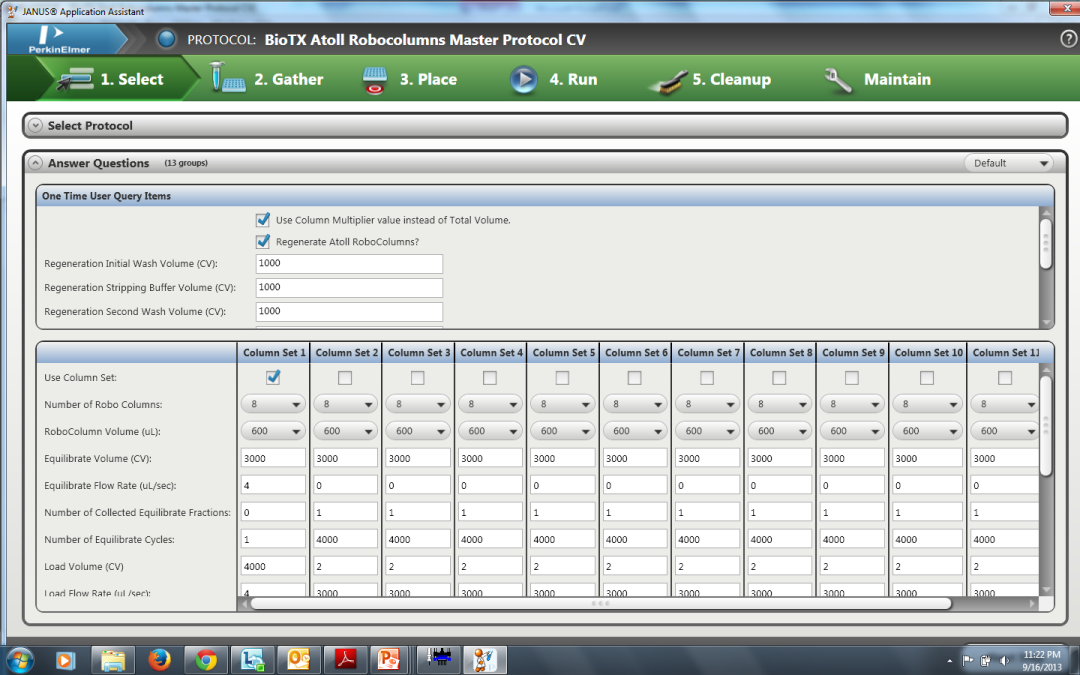The height and width of the screenshot is (675, 1080).
Task: Open JANUS Application Assistant taskbar icon
Action: tap(484, 660)
